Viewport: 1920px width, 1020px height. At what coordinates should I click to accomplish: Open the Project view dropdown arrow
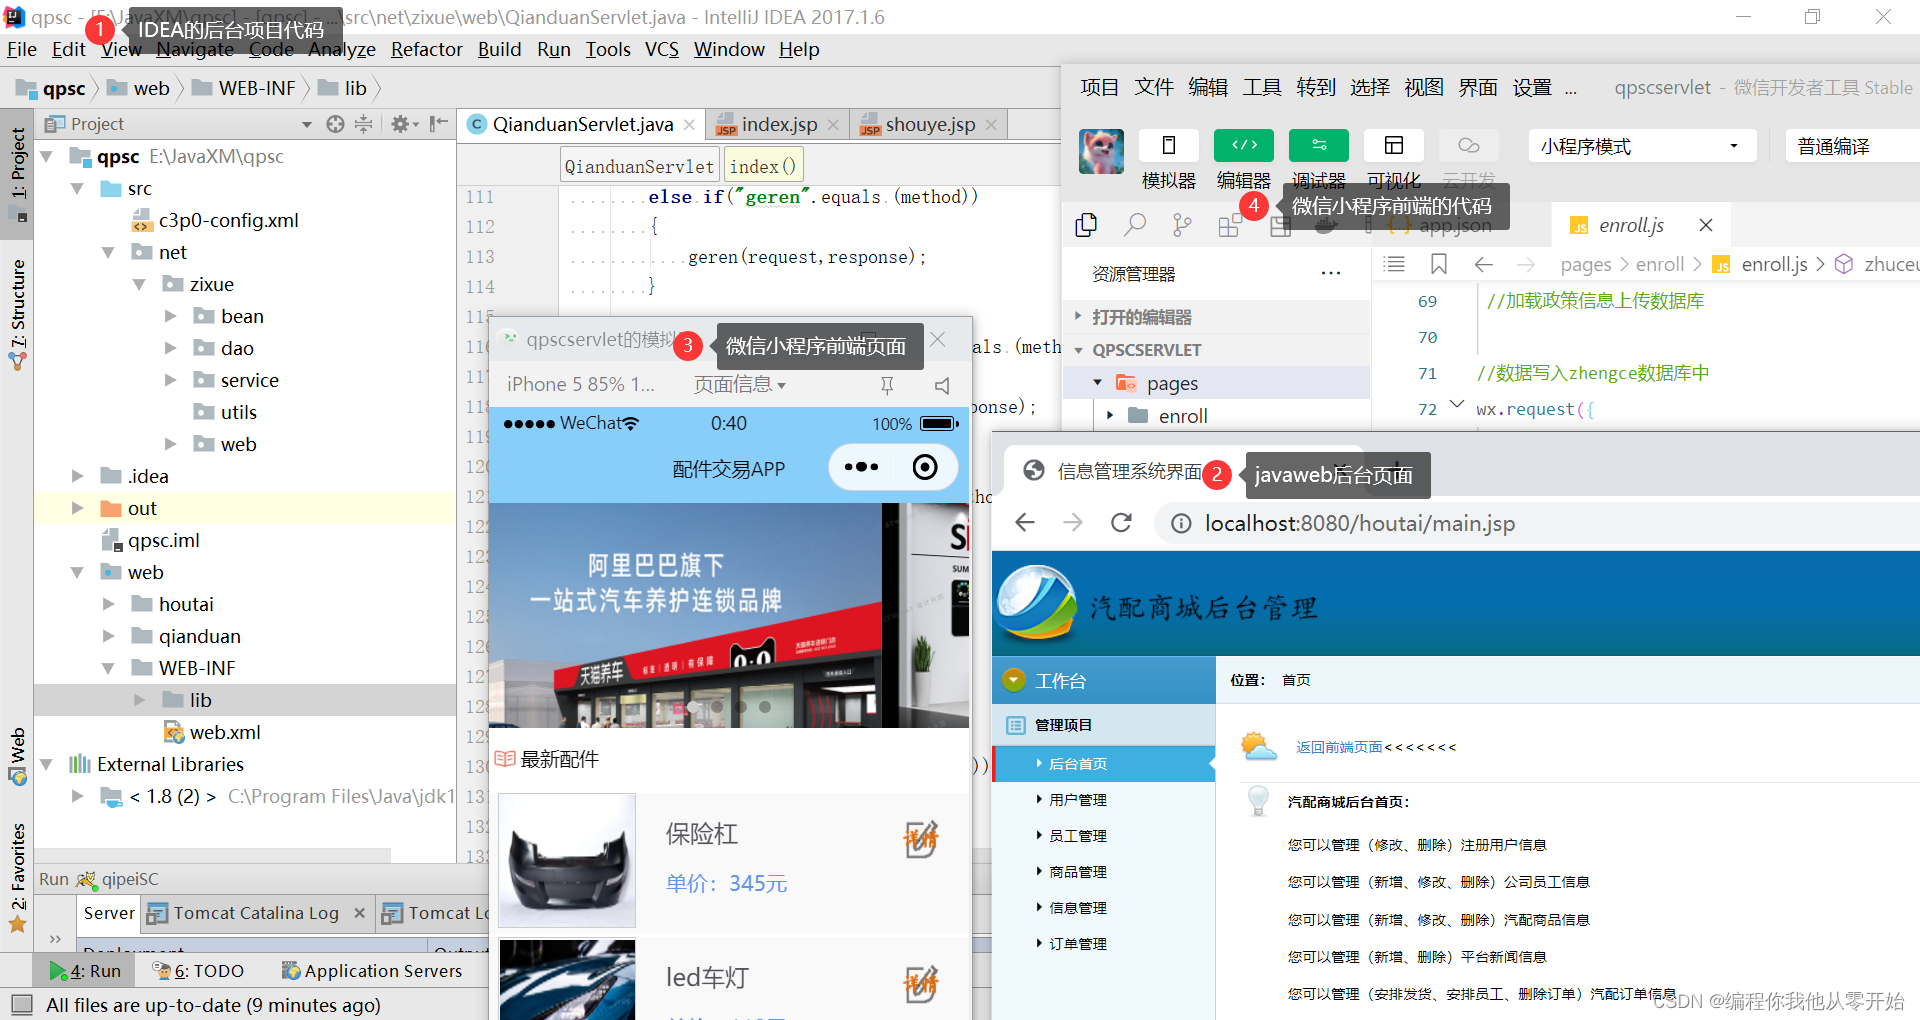[307, 125]
